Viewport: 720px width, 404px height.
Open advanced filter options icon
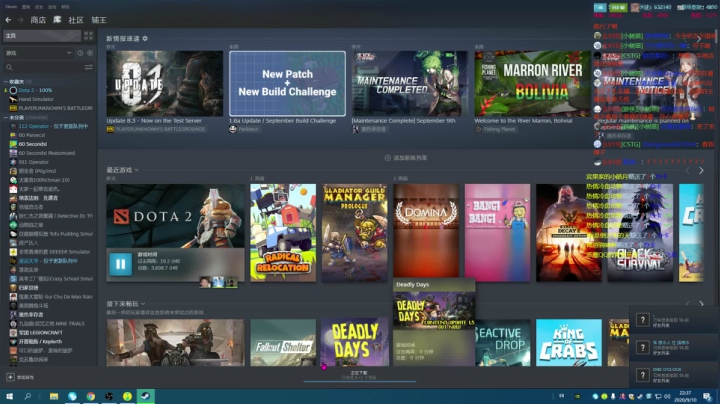tap(89, 67)
